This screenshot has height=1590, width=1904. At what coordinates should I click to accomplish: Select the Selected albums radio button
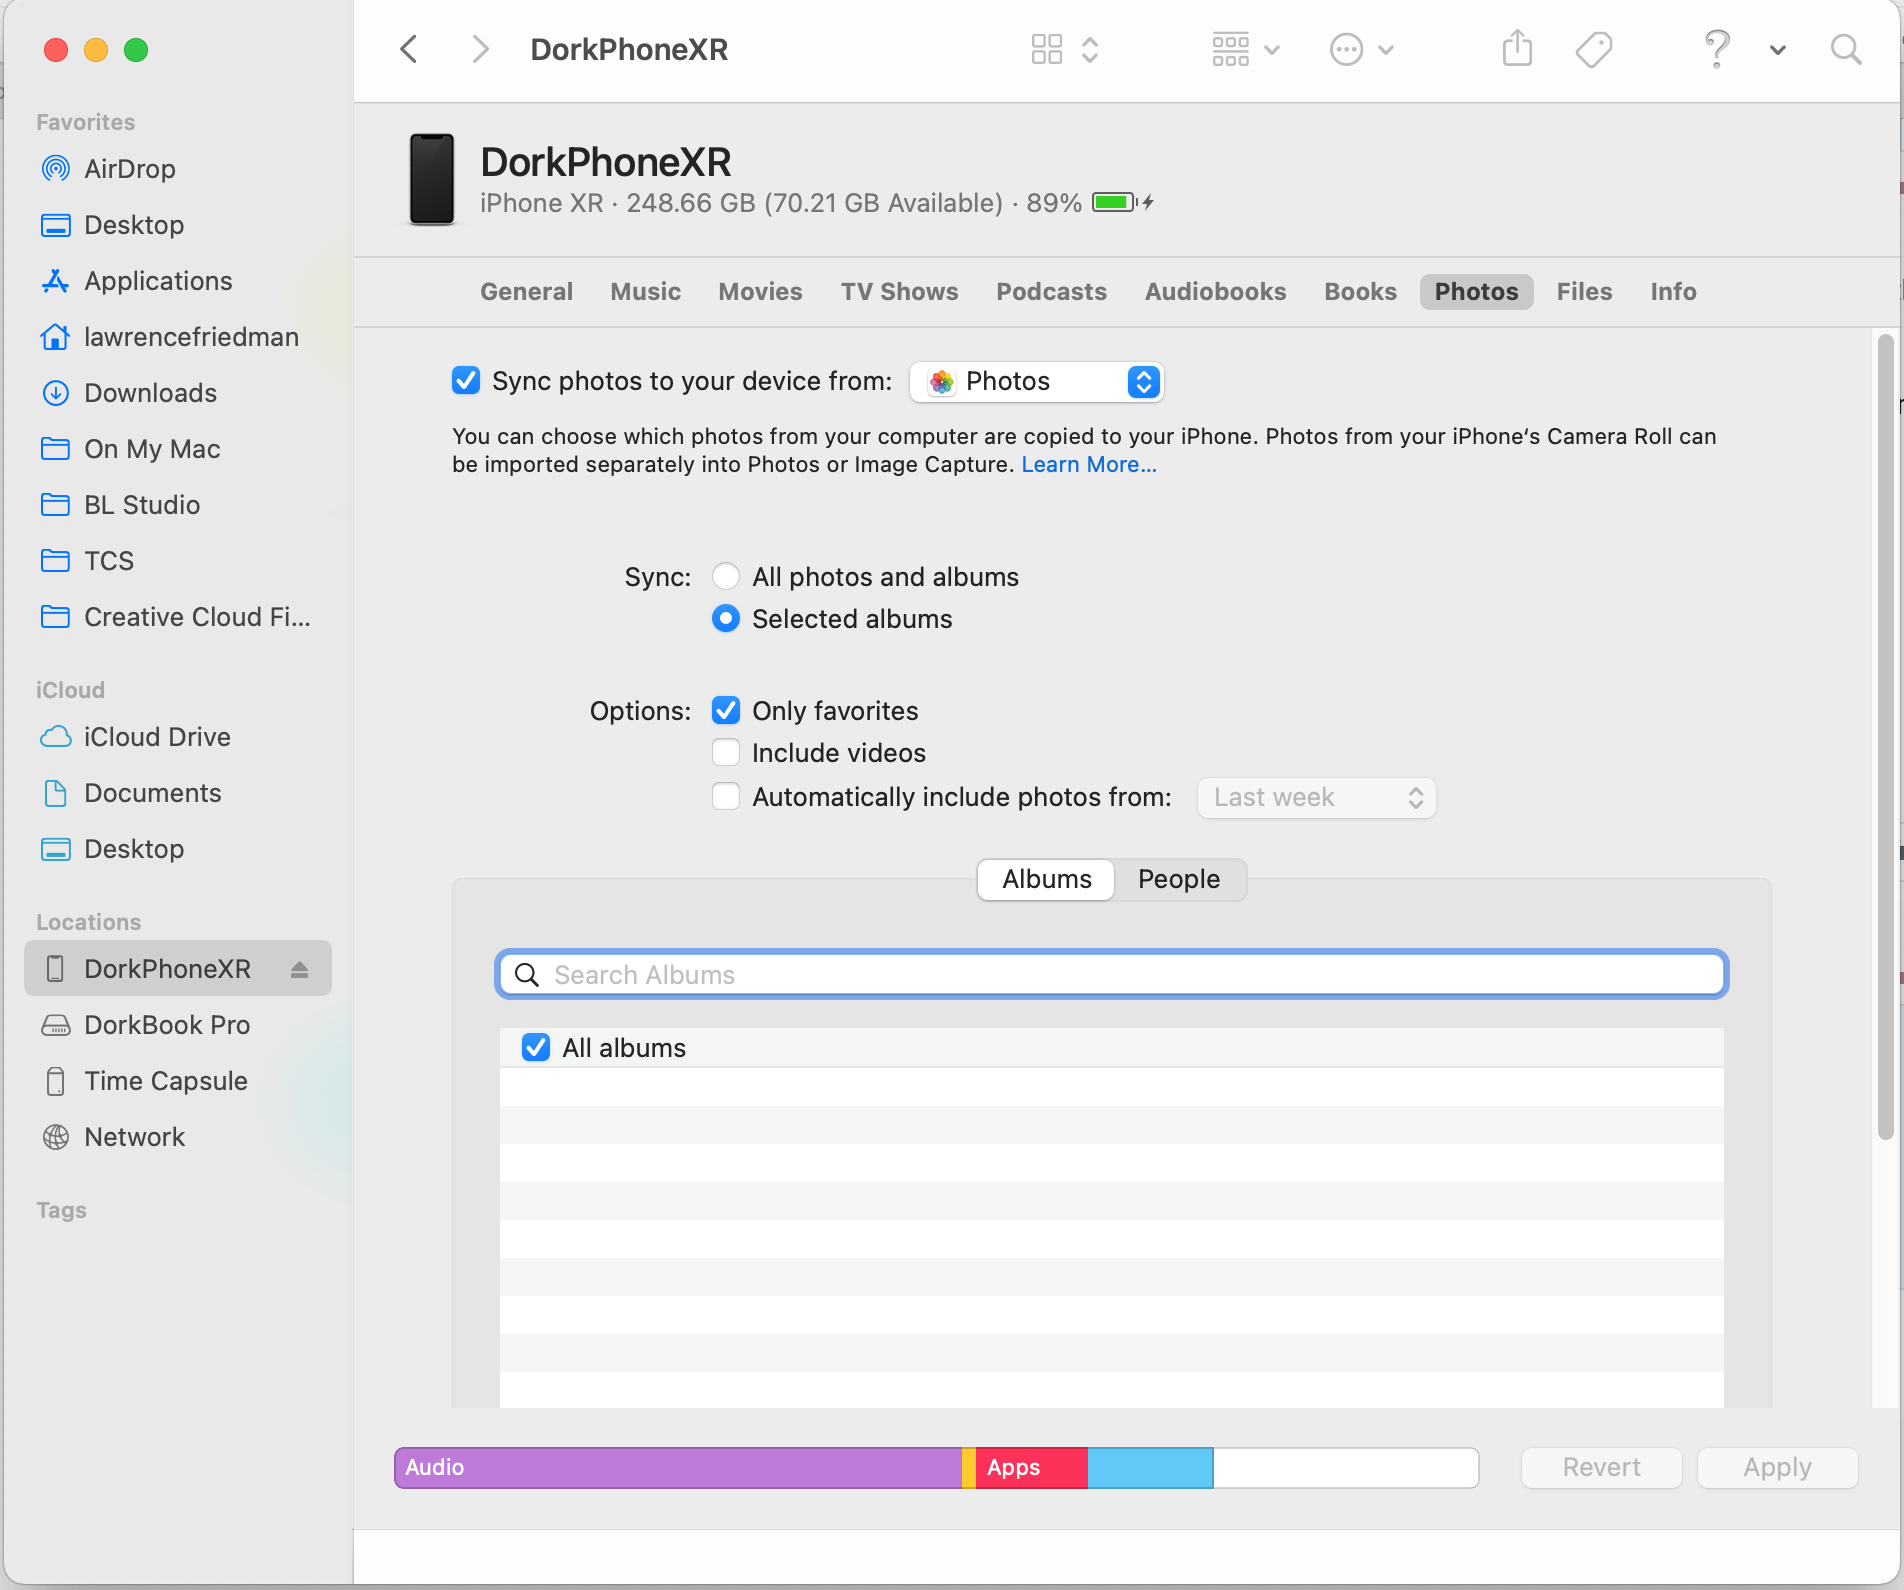point(726,619)
